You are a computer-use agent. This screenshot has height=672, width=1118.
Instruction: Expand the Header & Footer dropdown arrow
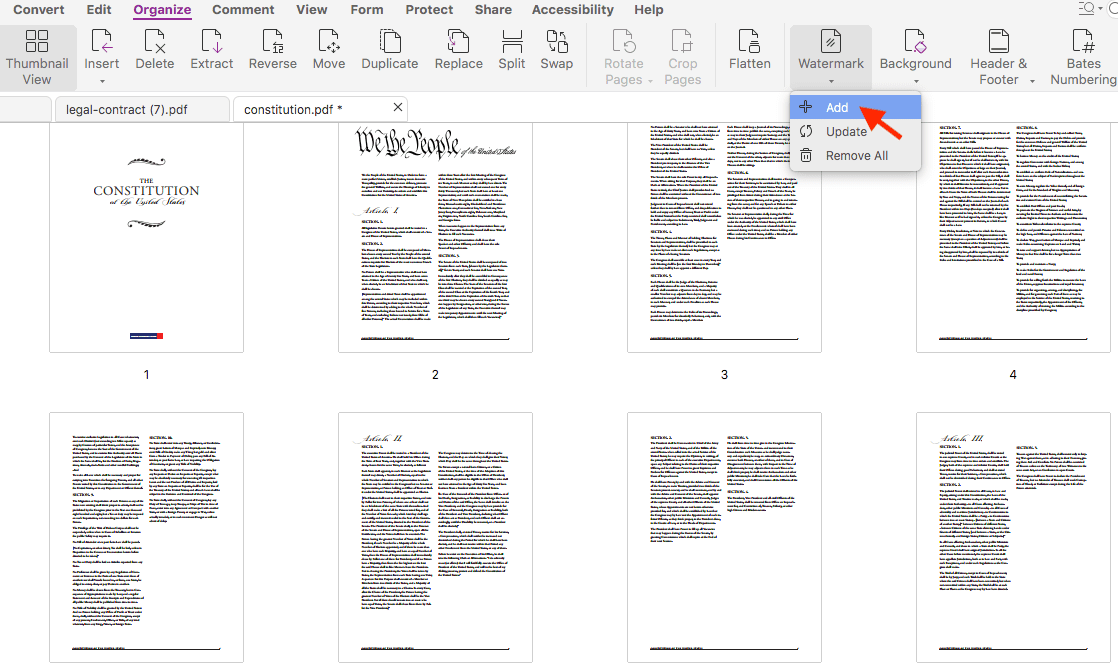coord(1032,81)
